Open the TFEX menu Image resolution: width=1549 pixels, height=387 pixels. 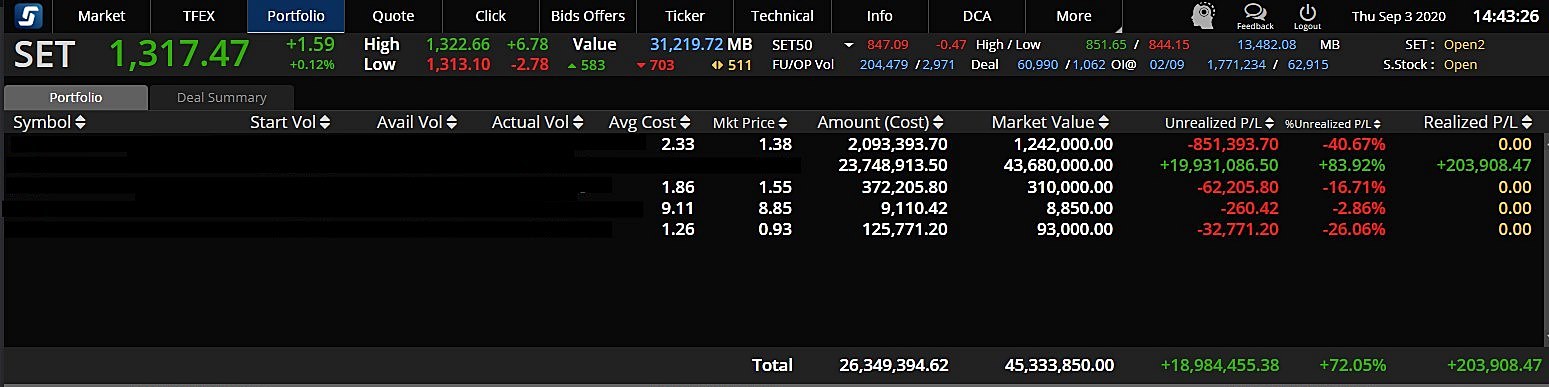click(199, 16)
